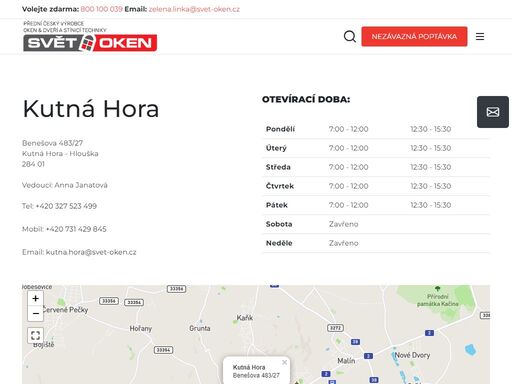Click the floating envelope contact icon
The width and height of the screenshot is (512, 384).
[493, 112]
